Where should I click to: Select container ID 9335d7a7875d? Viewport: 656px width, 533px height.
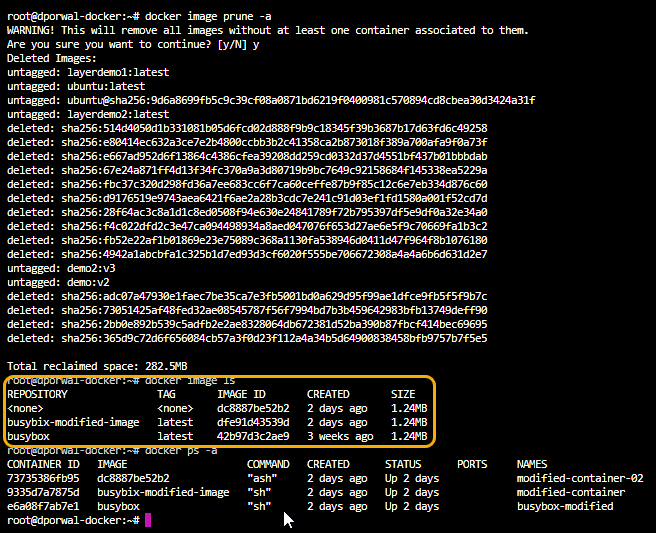point(43,492)
